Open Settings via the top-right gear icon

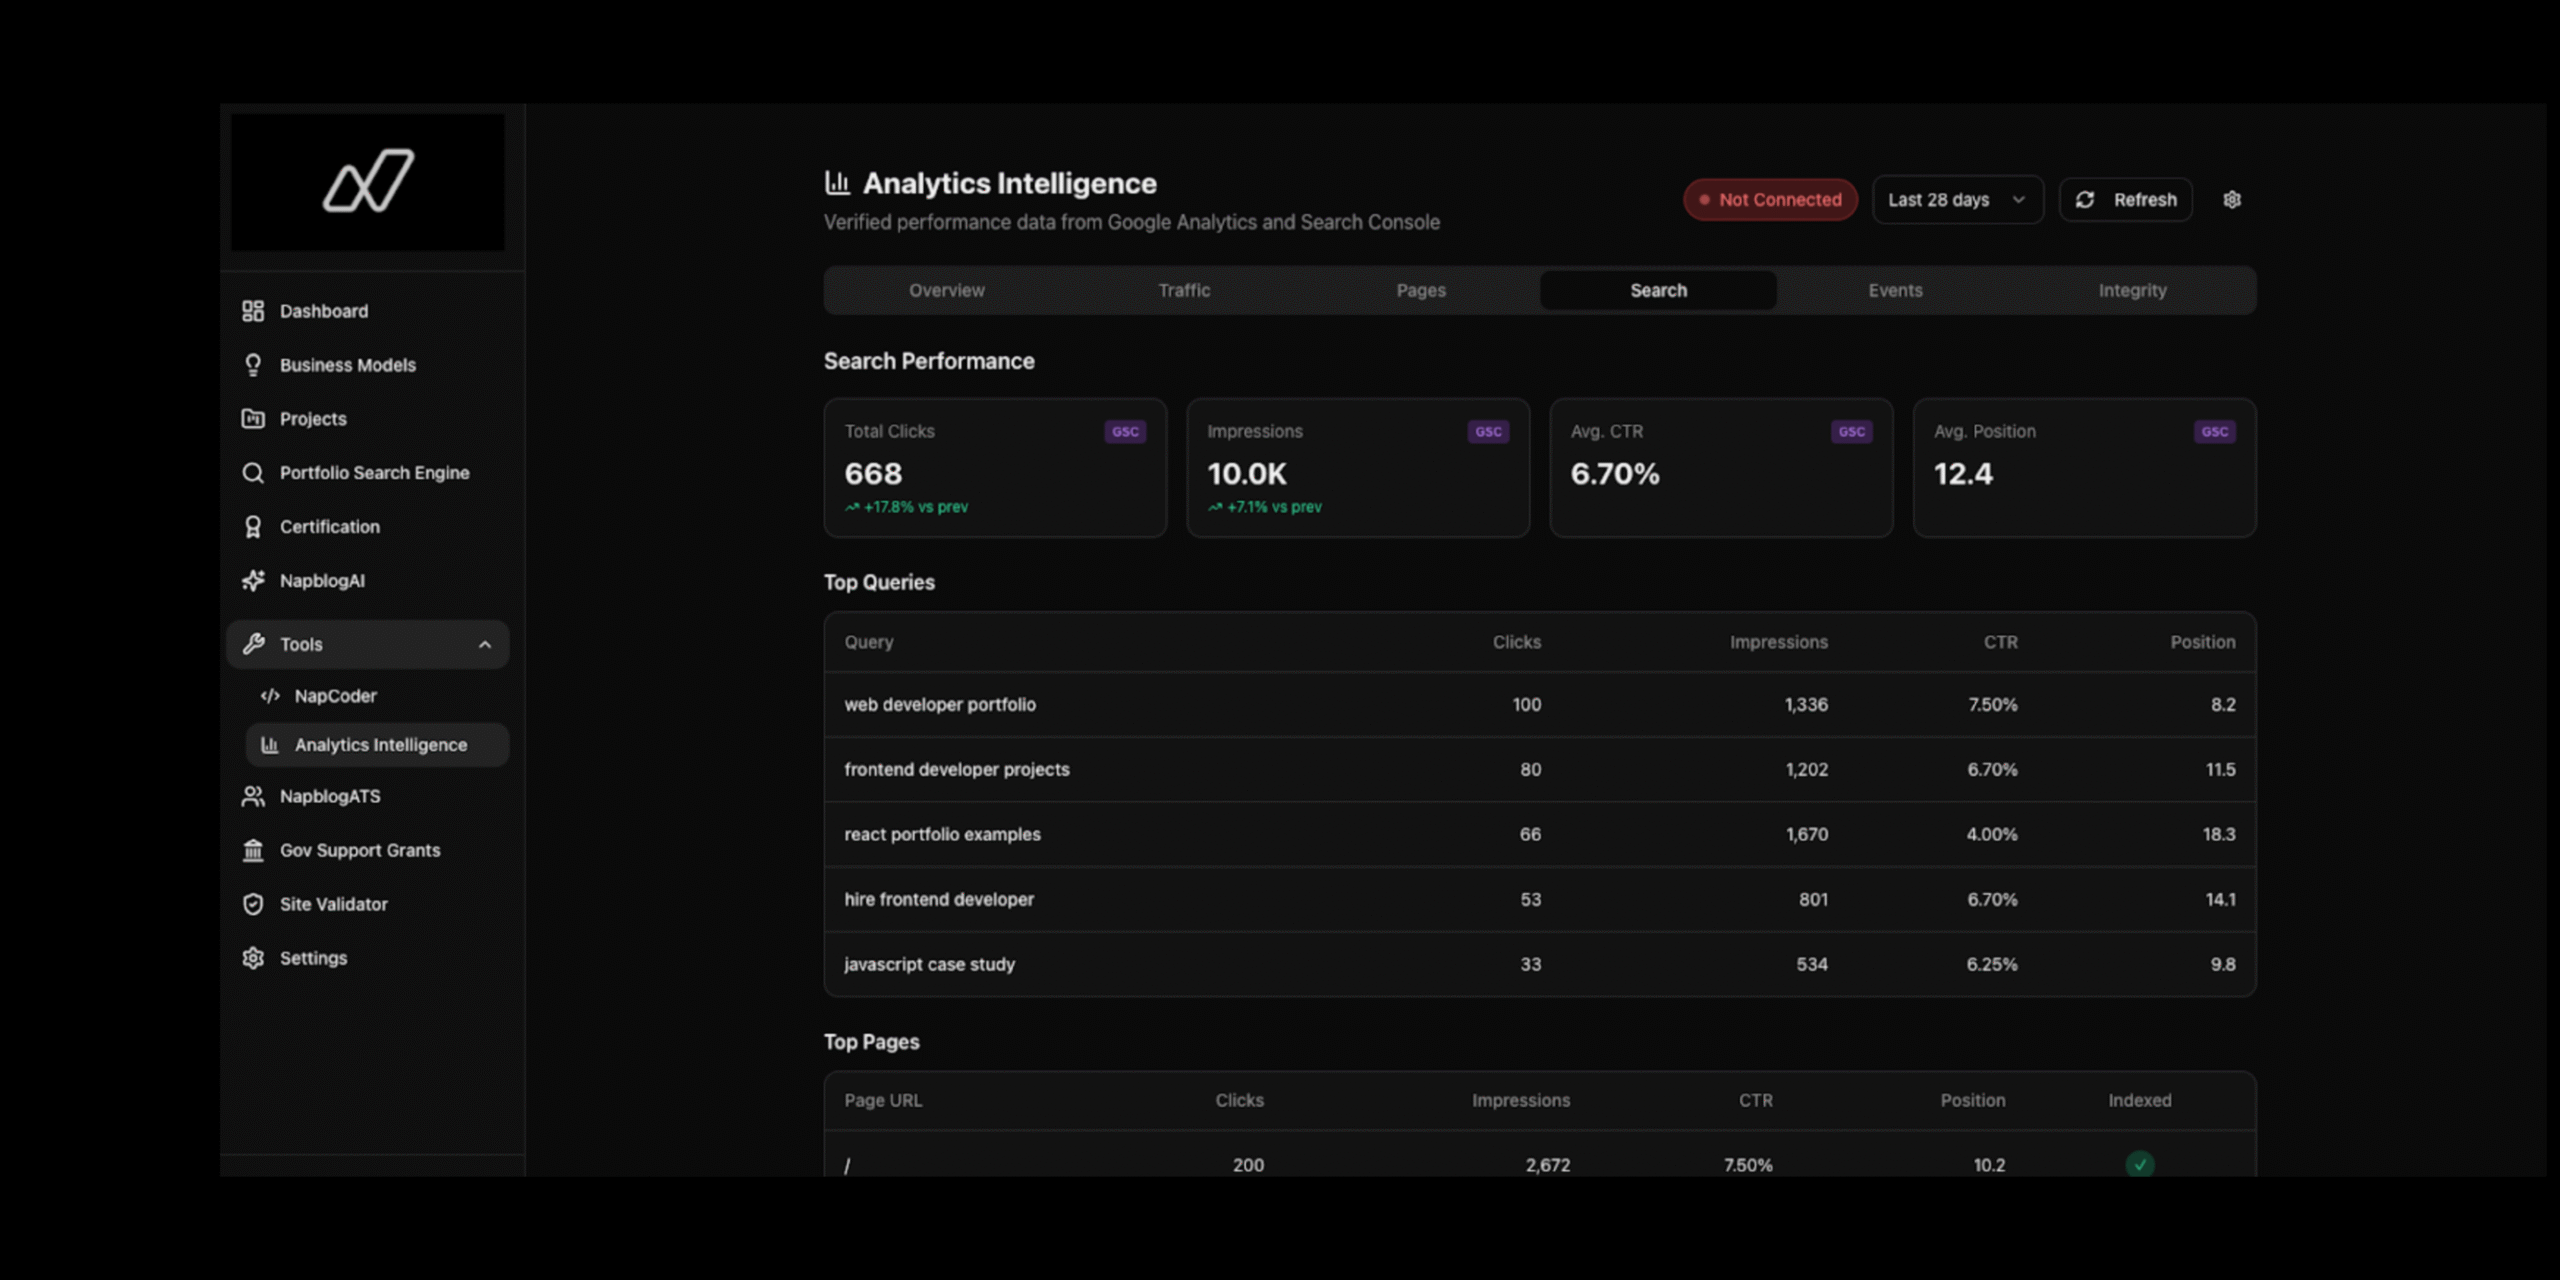click(x=2231, y=199)
